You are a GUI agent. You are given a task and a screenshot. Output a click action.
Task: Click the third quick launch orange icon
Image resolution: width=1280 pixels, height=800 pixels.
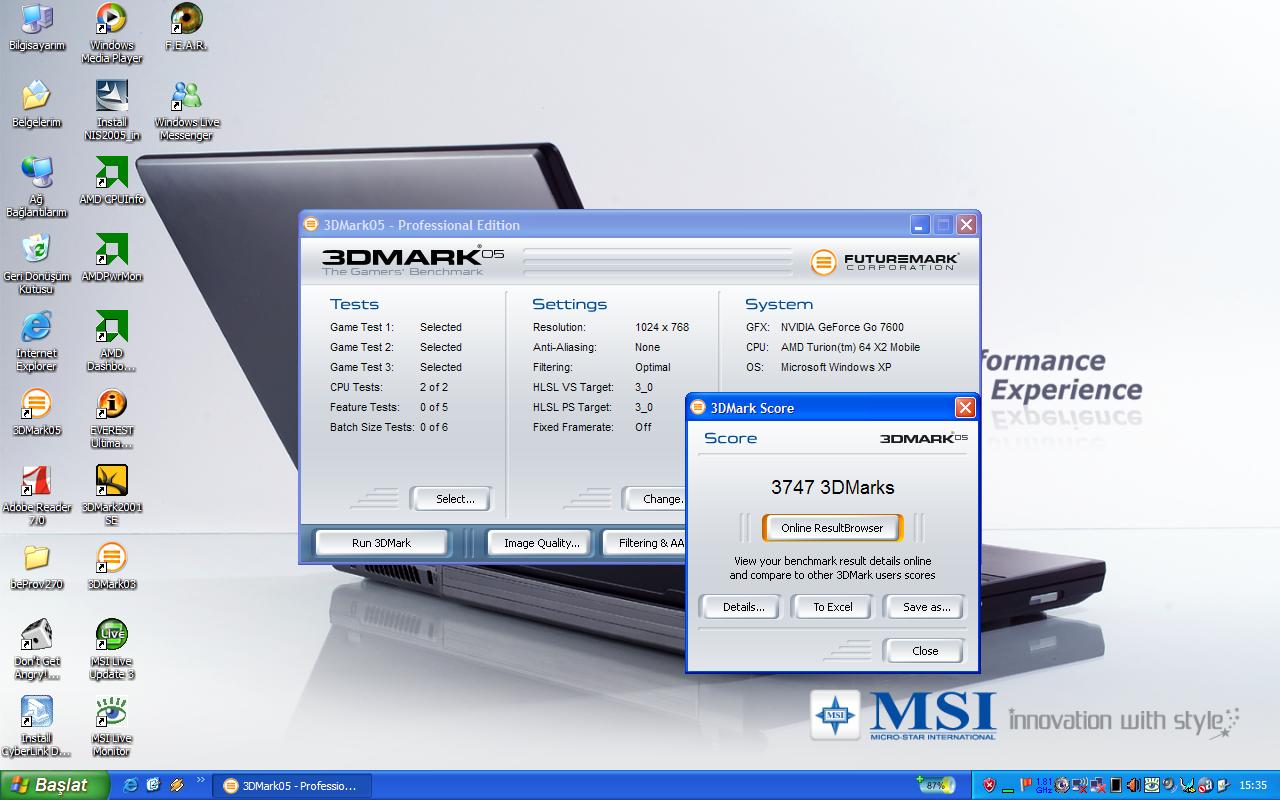point(177,785)
